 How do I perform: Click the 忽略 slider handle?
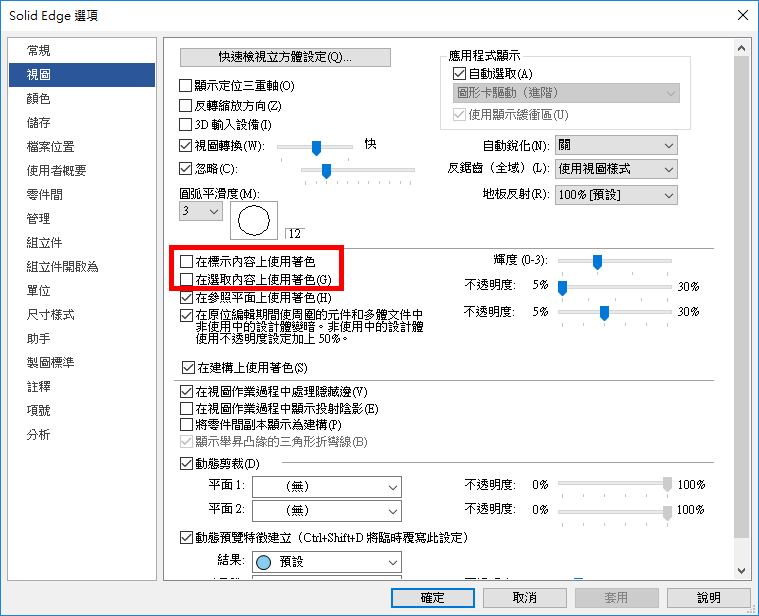click(326, 170)
